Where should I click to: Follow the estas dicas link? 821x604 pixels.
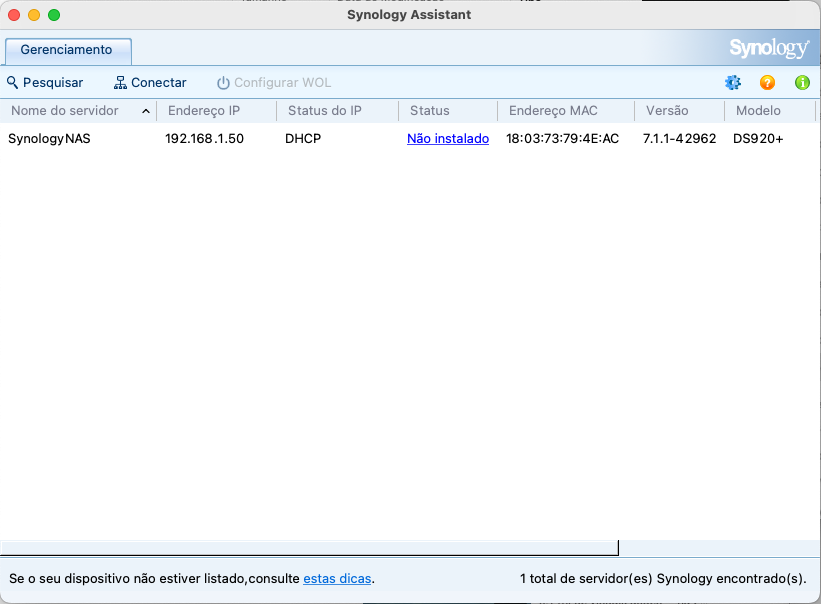tap(337, 579)
